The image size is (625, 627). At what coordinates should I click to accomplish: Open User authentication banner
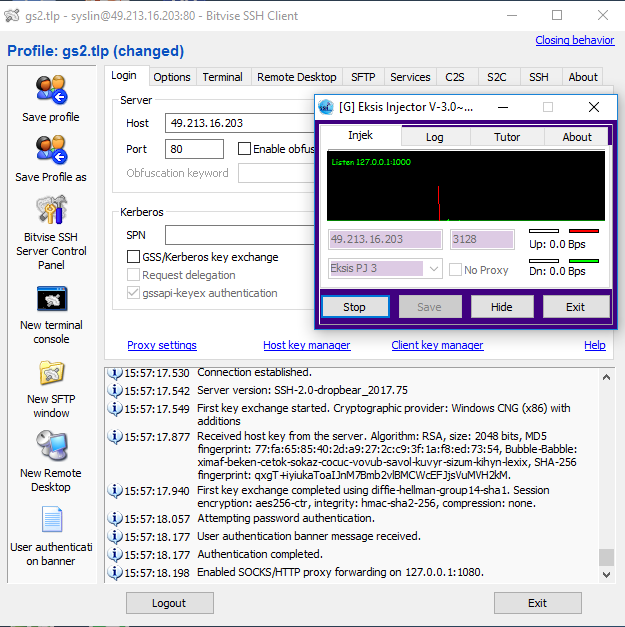[52, 519]
